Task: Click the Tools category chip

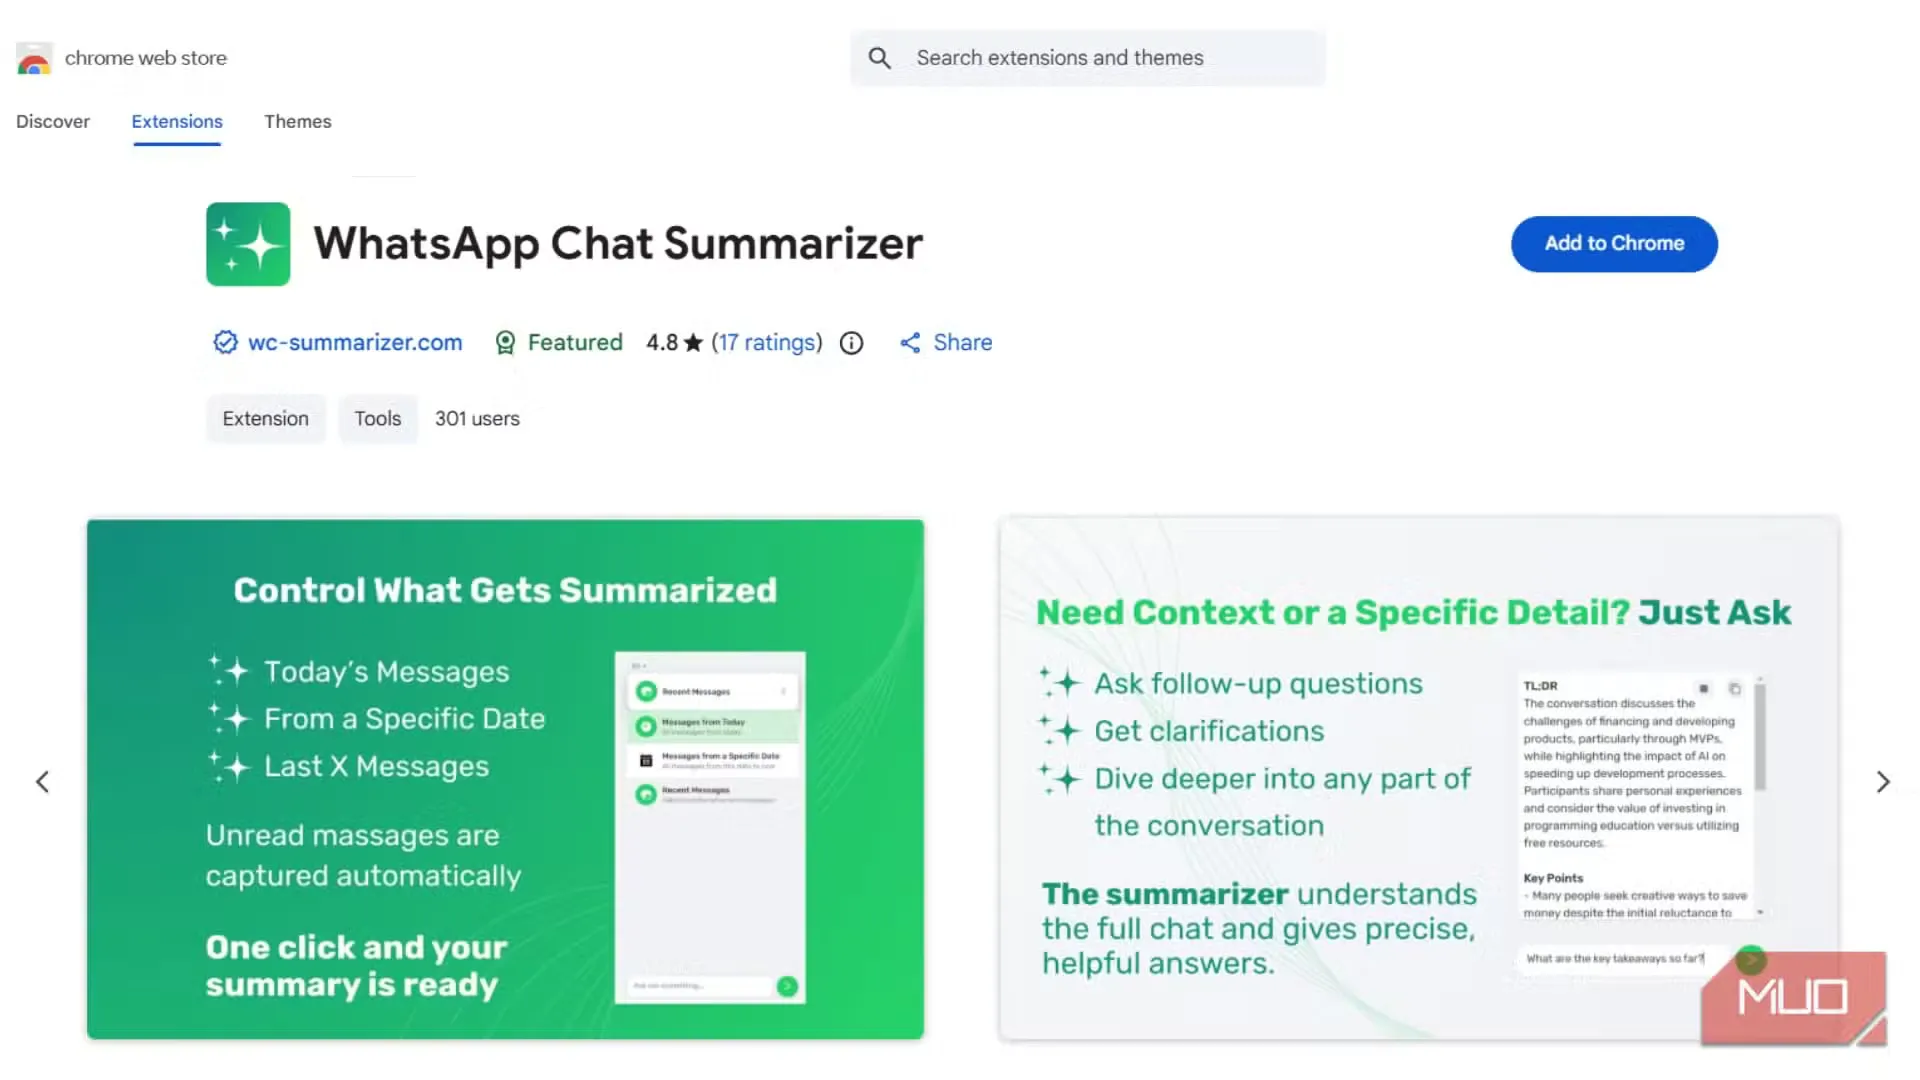Action: pos(377,419)
